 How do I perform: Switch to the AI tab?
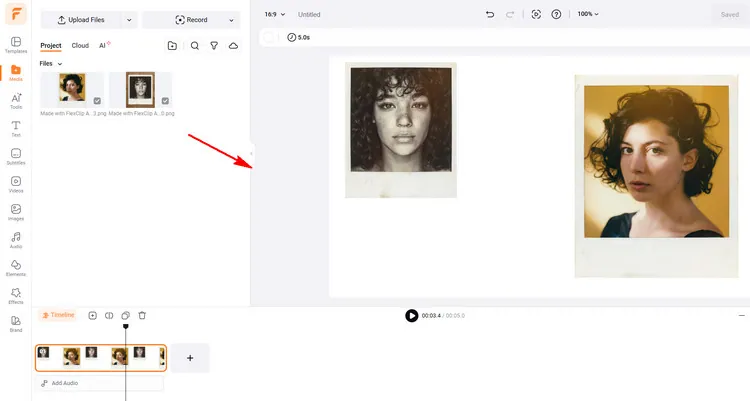click(103, 46)
